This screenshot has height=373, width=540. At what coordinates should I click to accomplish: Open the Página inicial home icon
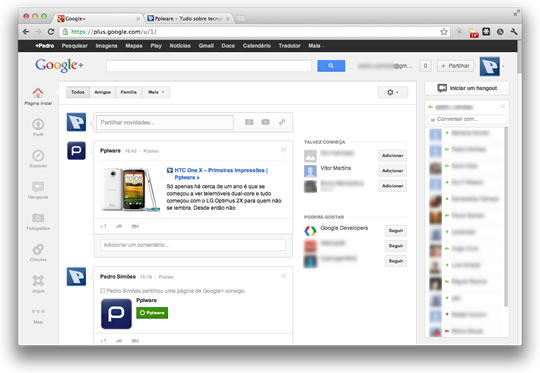coord(38,93)
